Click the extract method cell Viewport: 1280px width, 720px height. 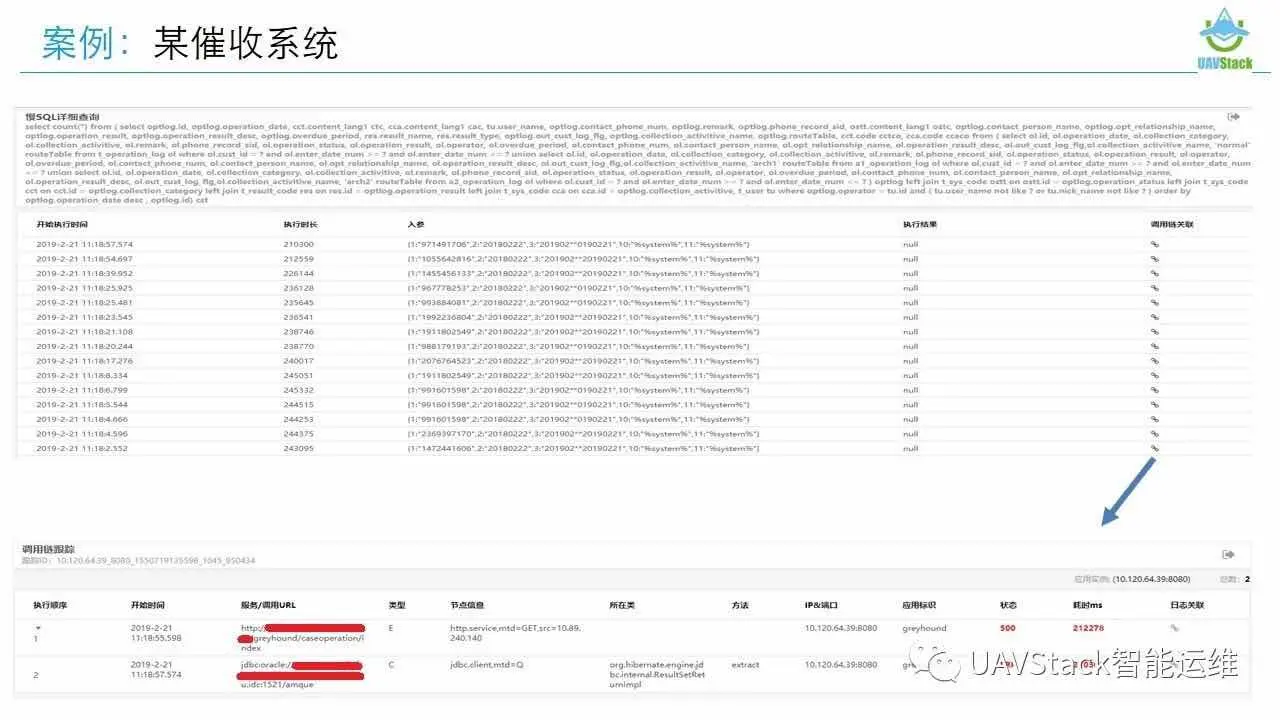click(x=745, y=665)
